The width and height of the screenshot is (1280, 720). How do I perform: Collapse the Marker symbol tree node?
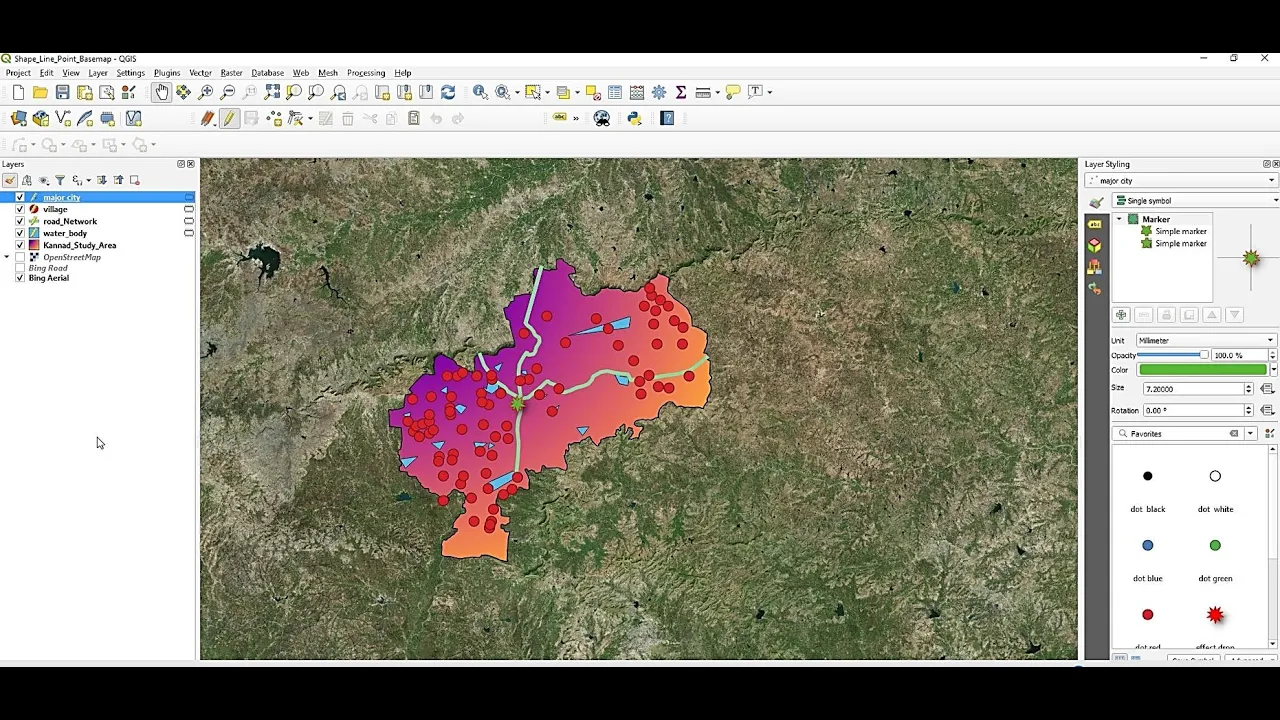(x=1119, y=219)
